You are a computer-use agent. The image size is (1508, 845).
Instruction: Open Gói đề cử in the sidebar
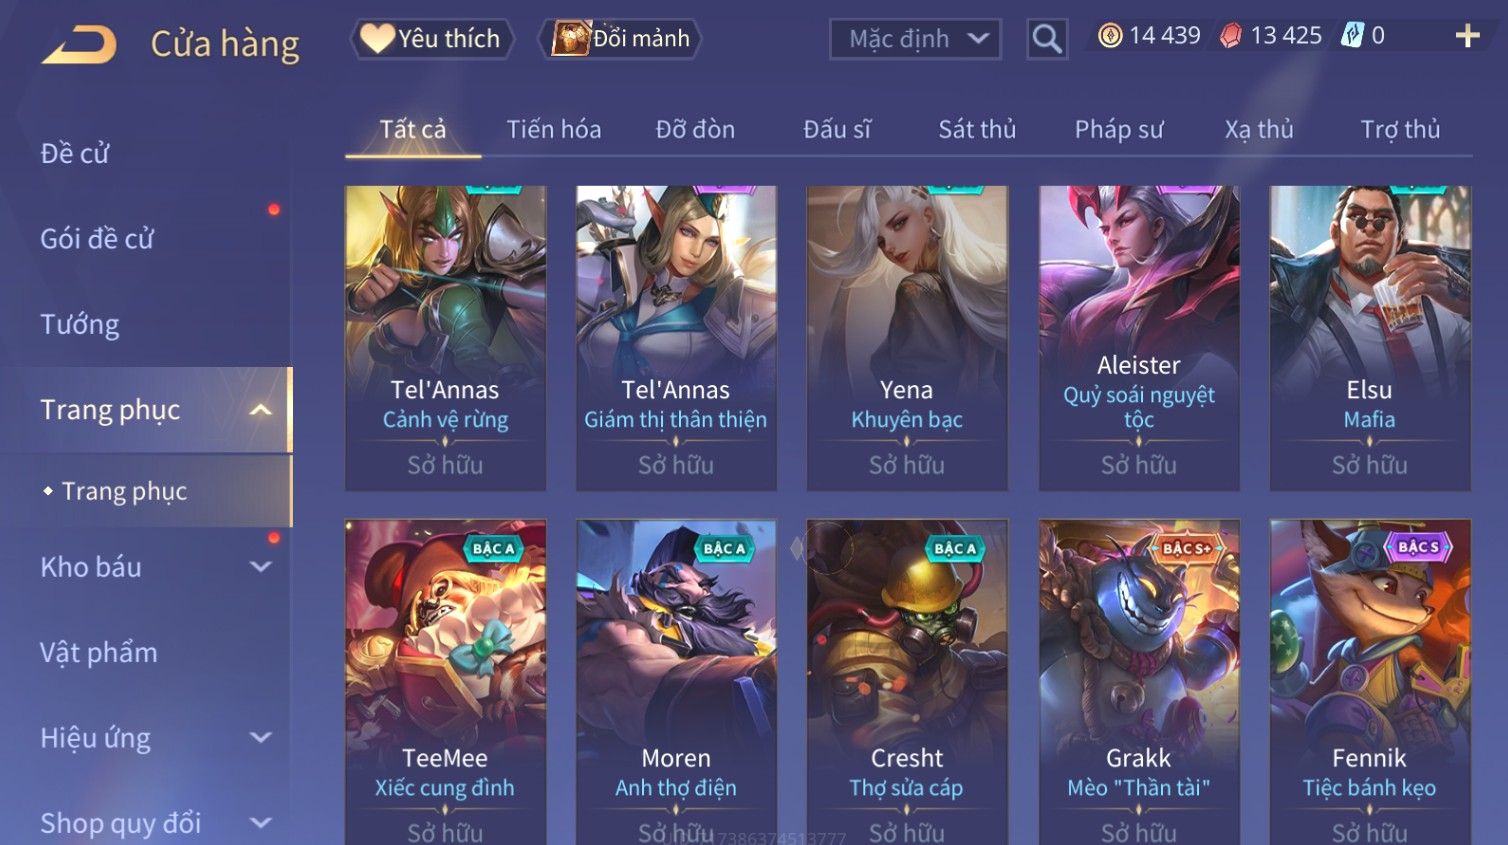coord(97,239)
